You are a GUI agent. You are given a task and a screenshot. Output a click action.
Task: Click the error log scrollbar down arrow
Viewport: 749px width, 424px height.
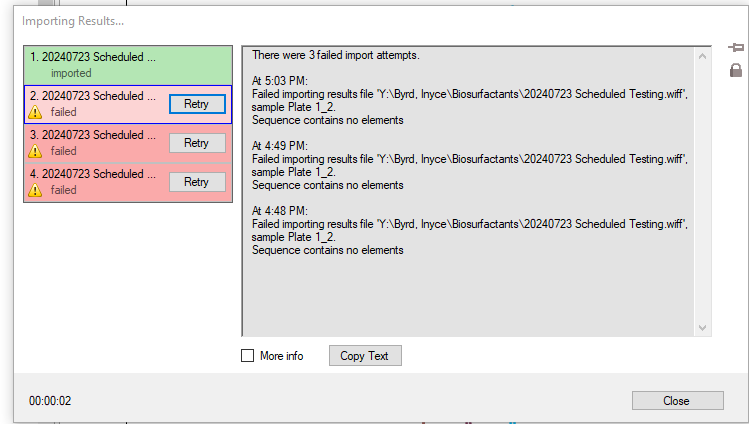click(702, 328)
